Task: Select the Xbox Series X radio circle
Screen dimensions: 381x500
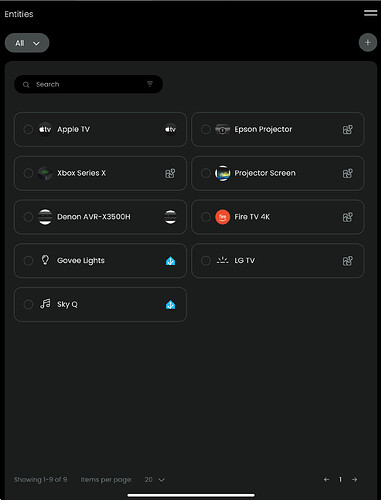Action: (x=28, y=173)
